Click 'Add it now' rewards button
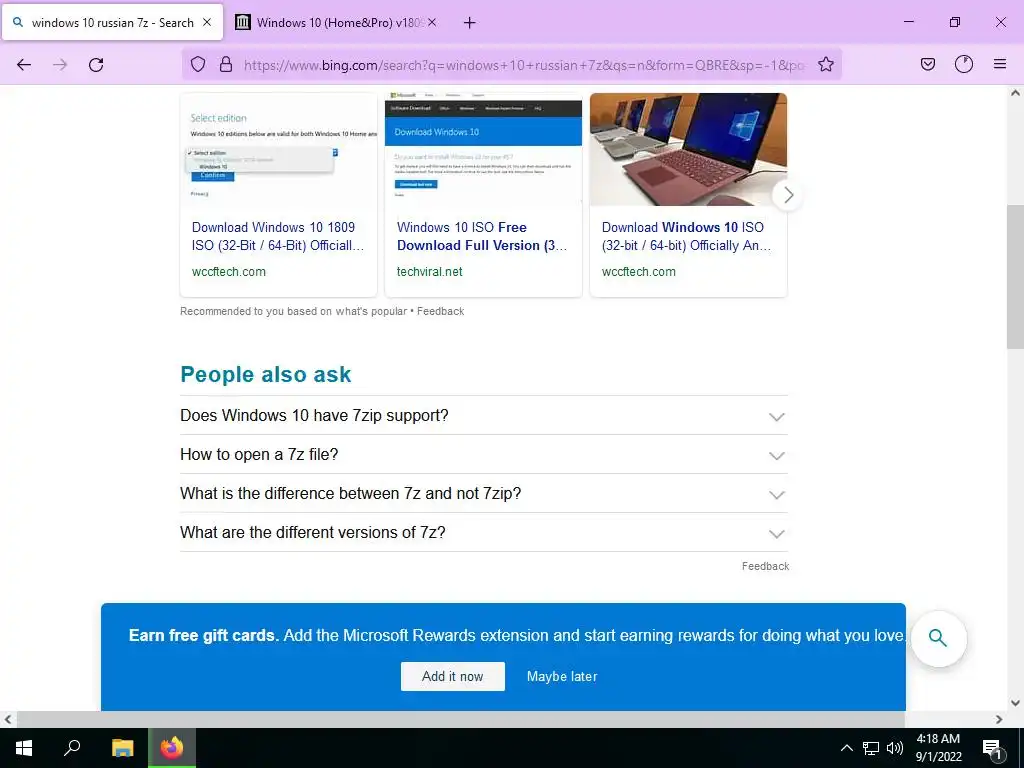The image size is (1024, 768). pyautogui.click(x=453, y=677)
